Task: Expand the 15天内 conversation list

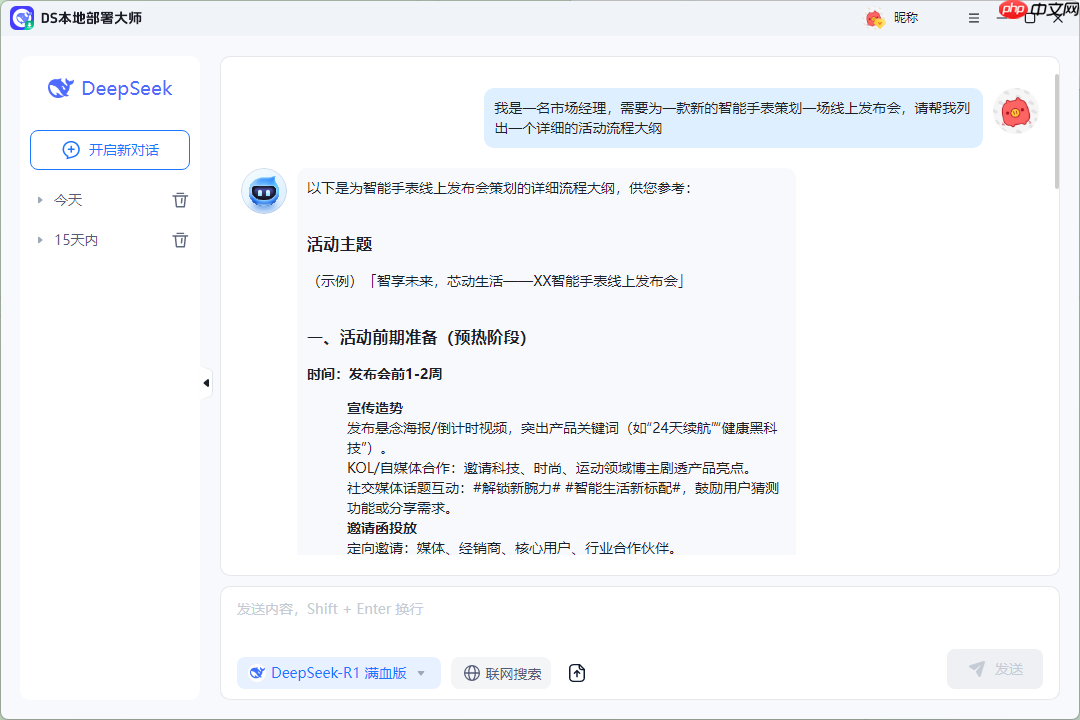Action: 40,239
